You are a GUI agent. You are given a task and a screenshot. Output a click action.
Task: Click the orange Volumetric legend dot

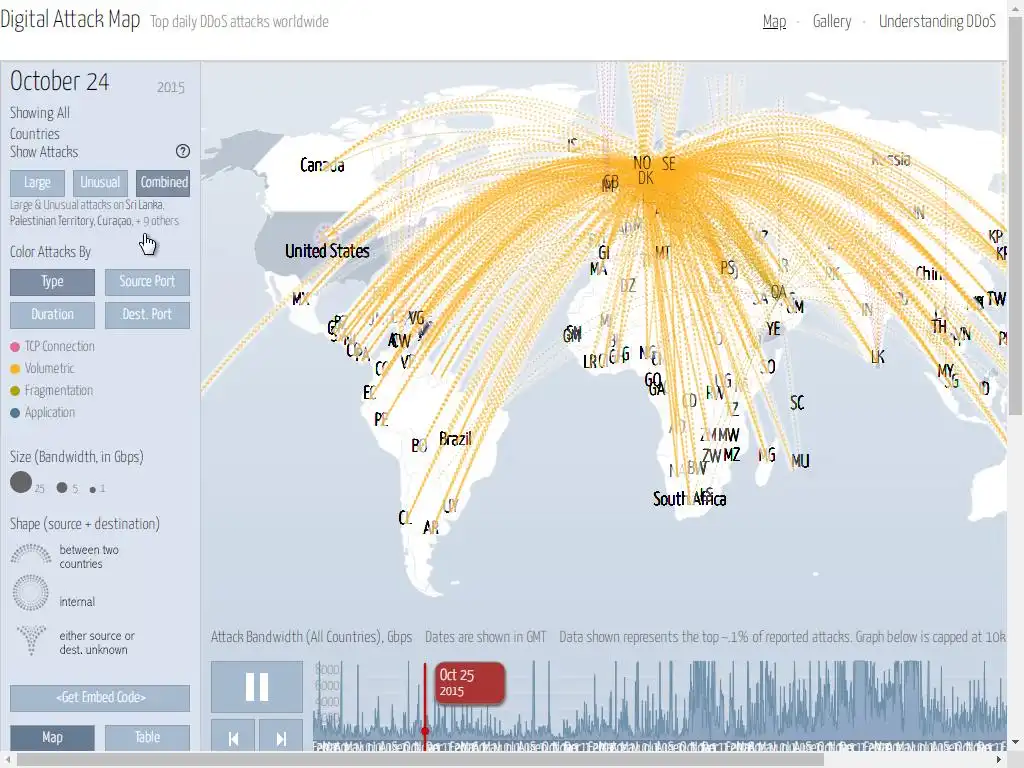tap(15, 369)
